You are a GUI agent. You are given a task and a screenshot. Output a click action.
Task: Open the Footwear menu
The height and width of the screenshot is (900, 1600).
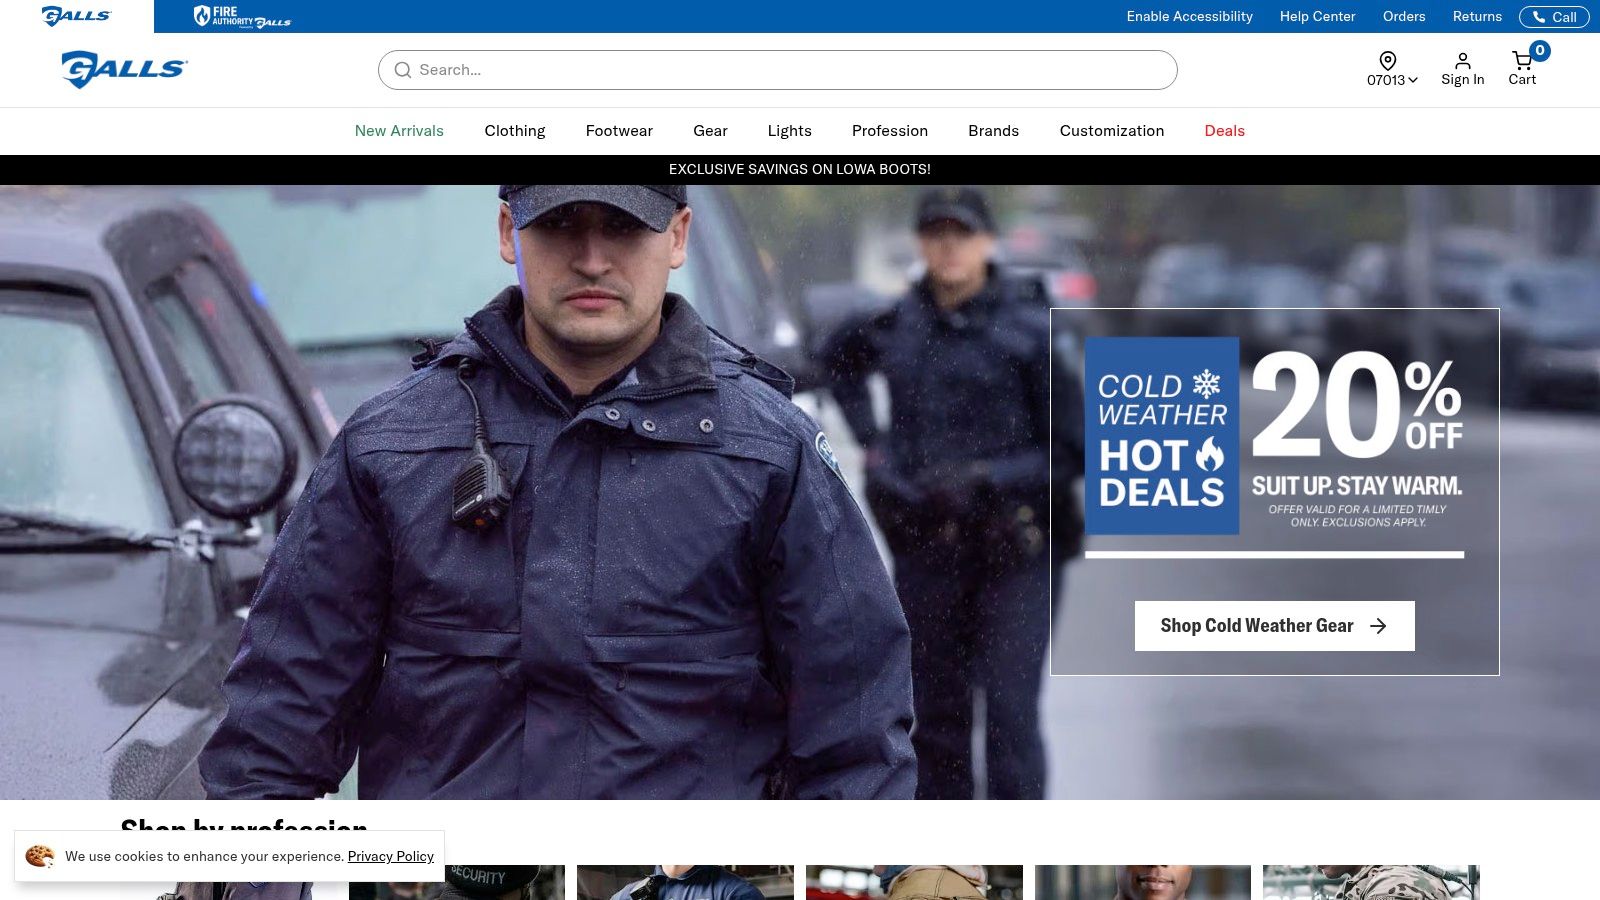619,131
